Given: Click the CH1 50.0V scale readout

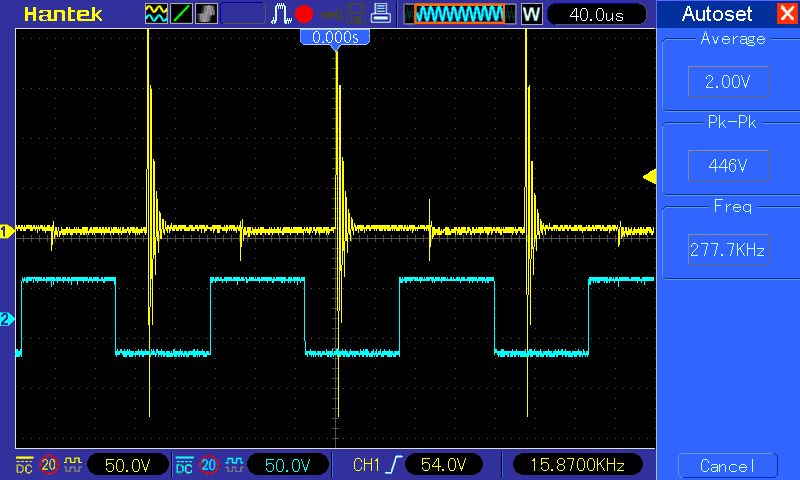Looking at the screenshot, I should point(128,465).
